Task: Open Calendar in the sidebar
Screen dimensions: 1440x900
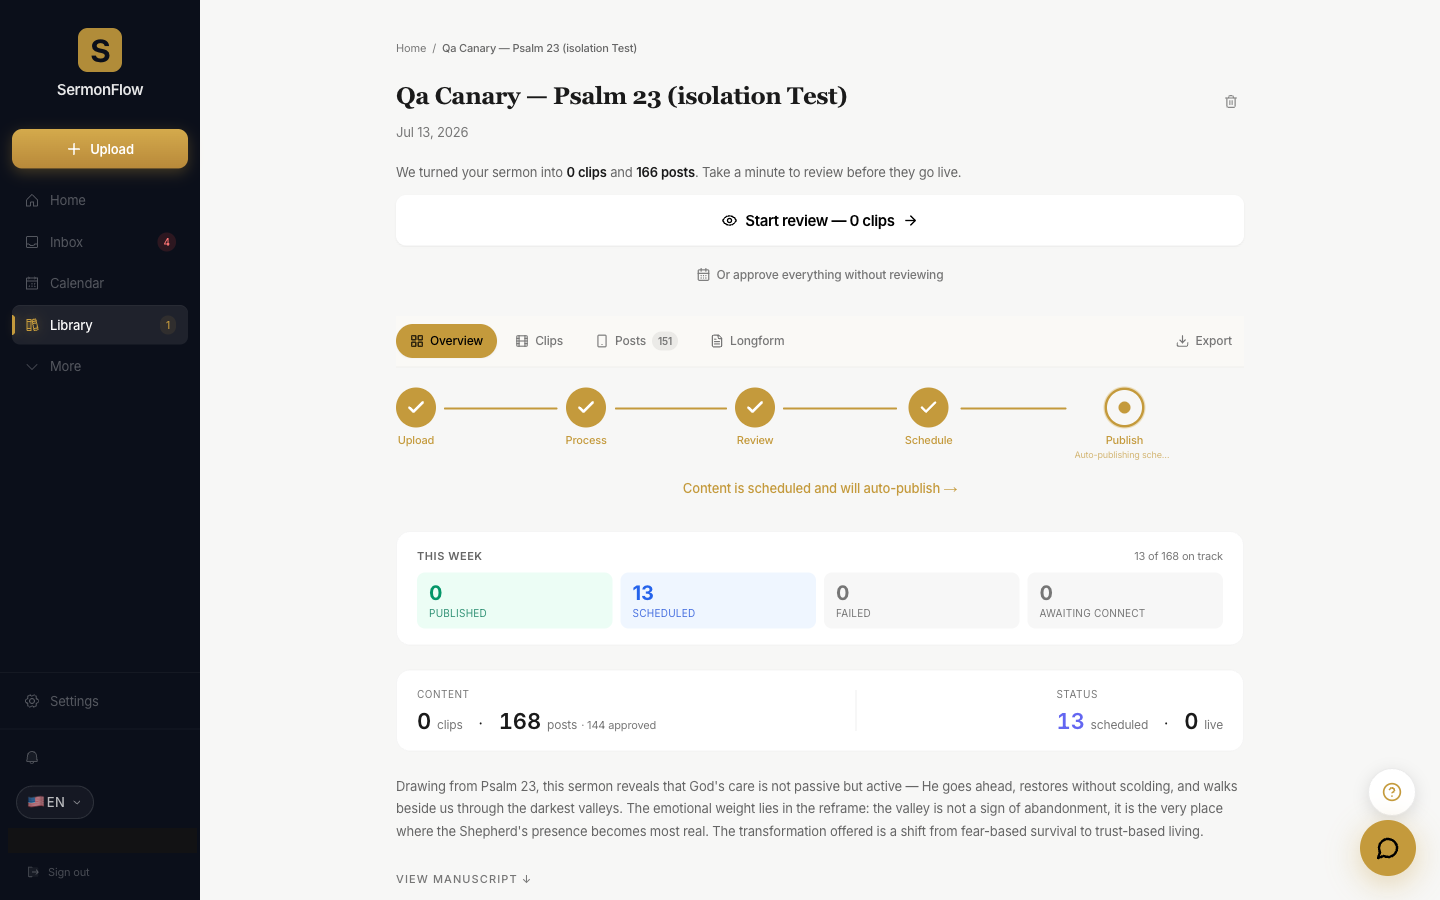Action: (100, 283)
